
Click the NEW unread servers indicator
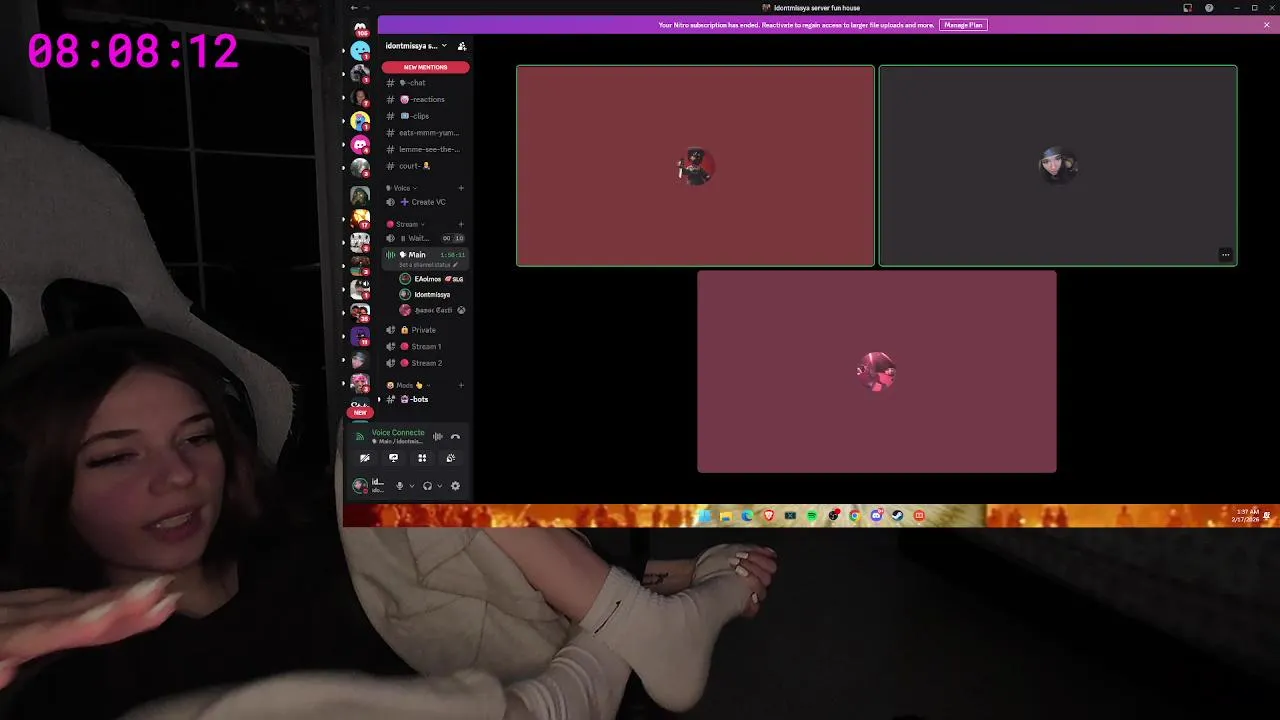coord(360,412)
